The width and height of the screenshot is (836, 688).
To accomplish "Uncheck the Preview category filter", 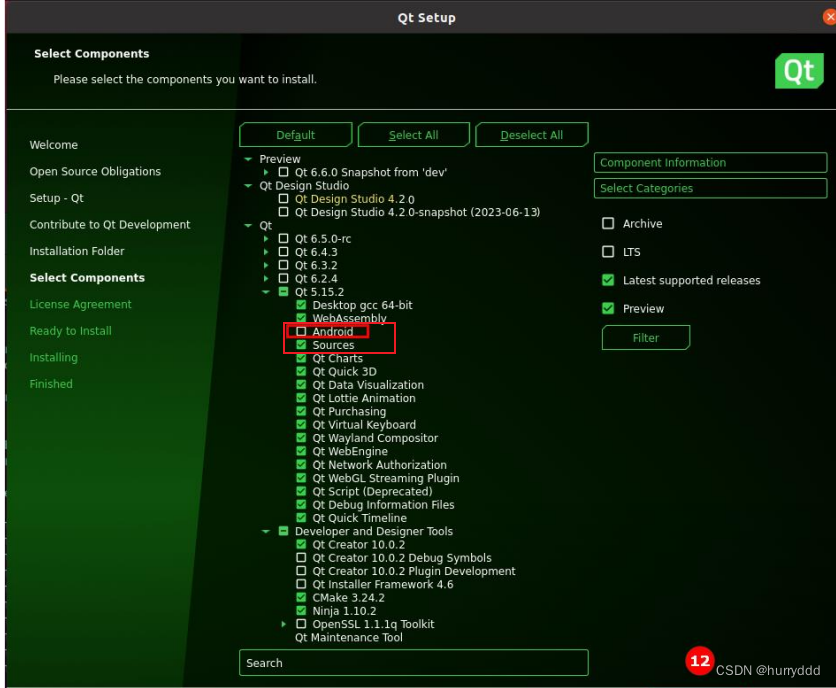I will pos(608,308).
